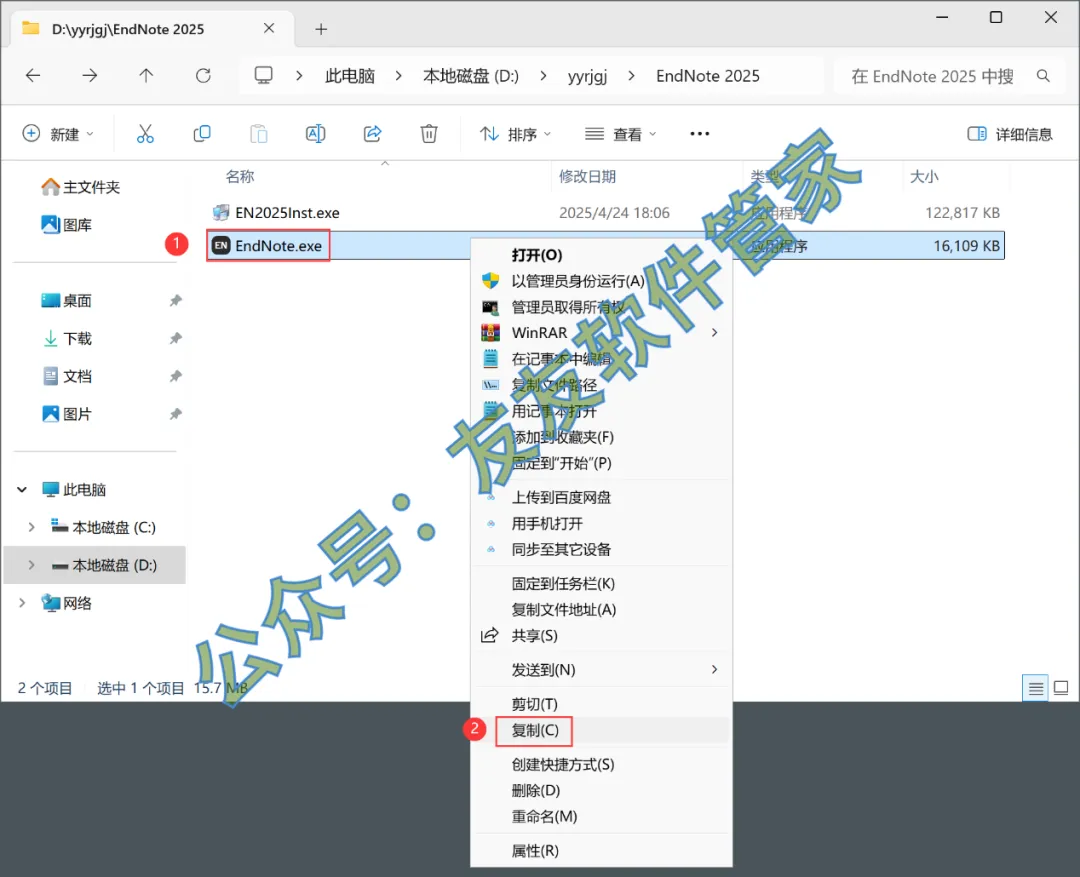
Task: Go up one folder level arrow
Action: pos(146,76)
